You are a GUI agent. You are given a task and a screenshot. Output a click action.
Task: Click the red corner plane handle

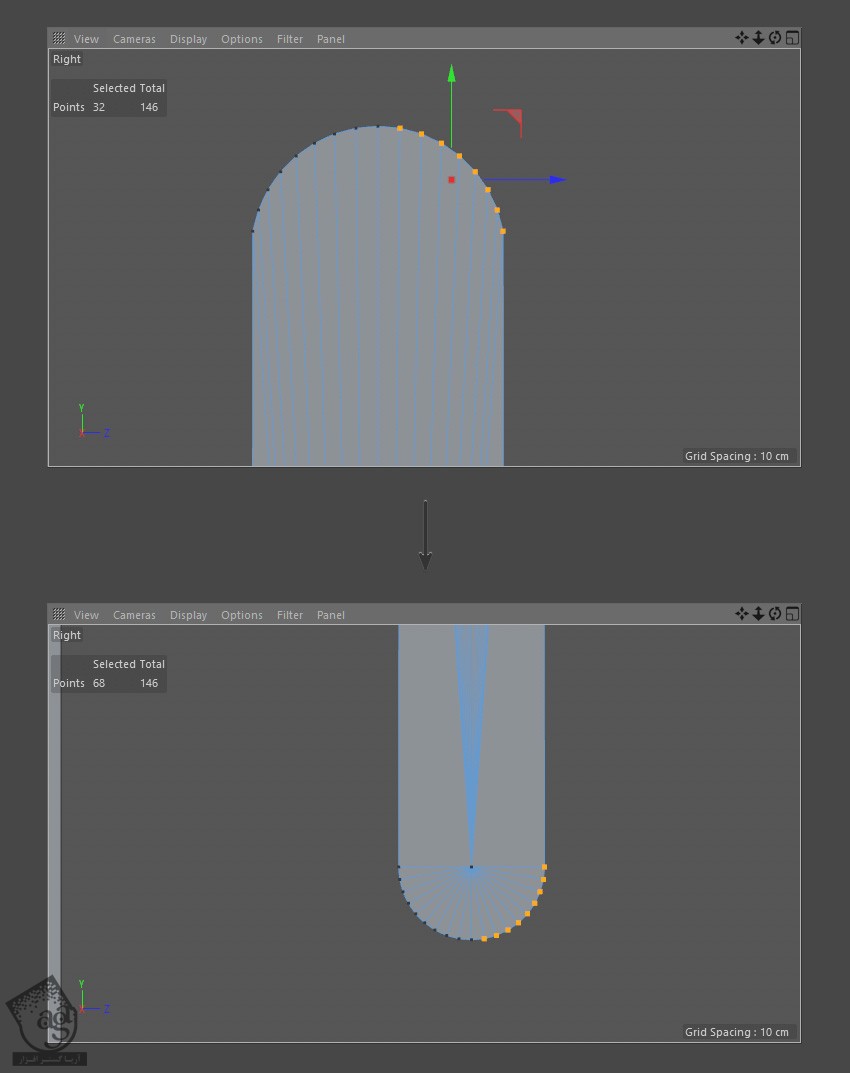coord(512,119)
